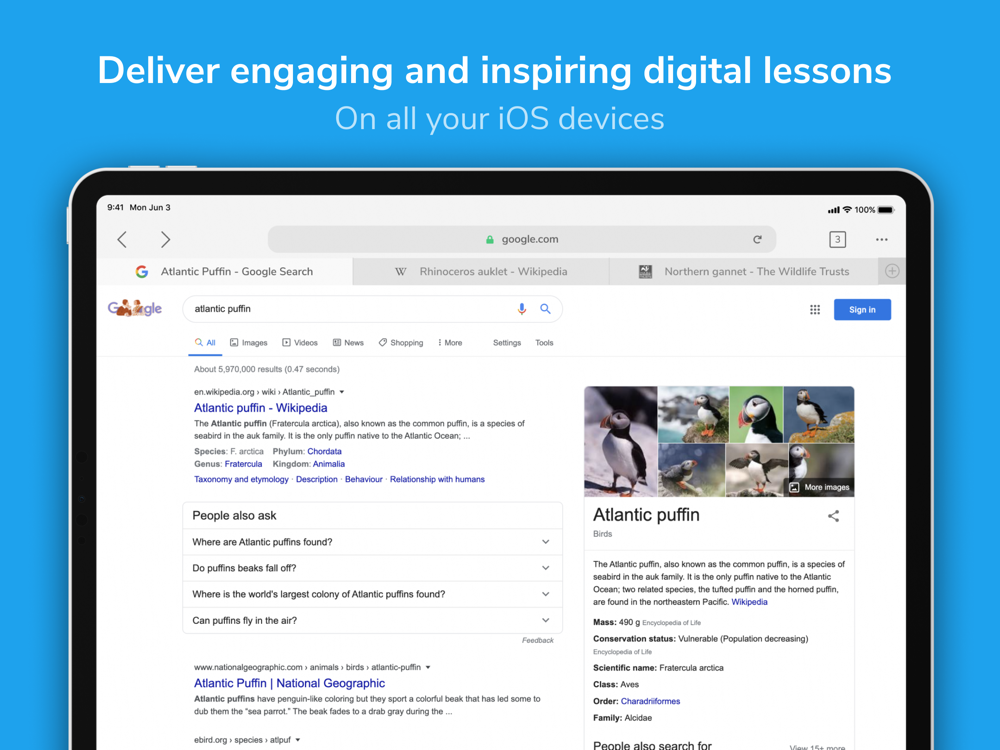This screenshot has width=1000, height=750.
Task: Switch to Rhinoceros auklet - Wikipedia tab
Action: [481, 272]
